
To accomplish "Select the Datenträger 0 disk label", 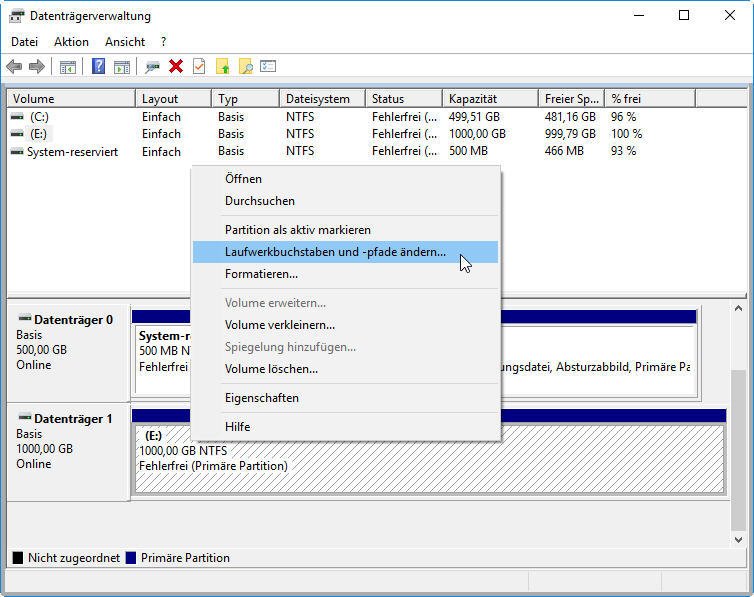I will [68, 353].
